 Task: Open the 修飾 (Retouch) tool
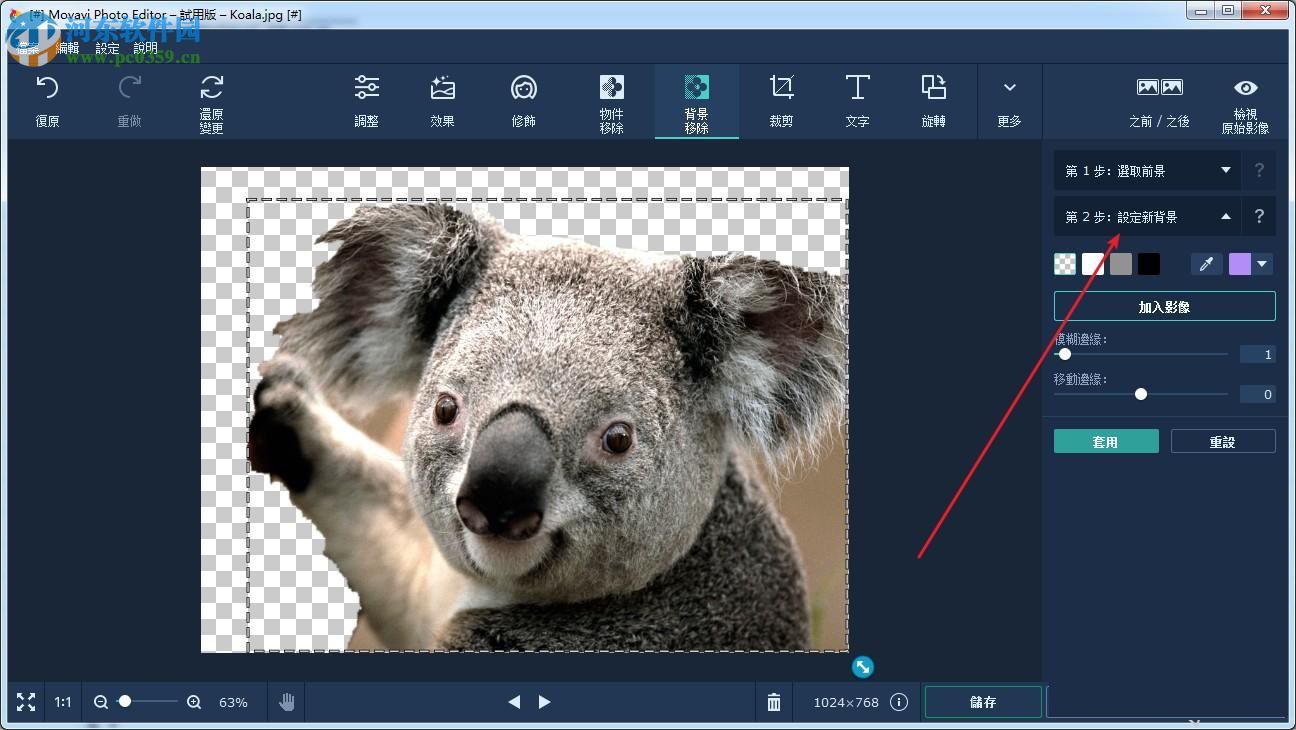tap(523, 100)
